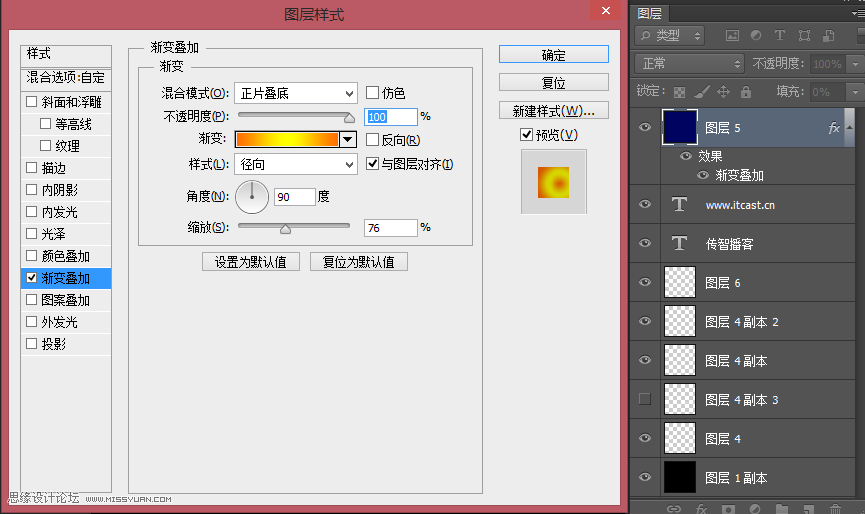
Task: Select the 内阴影 style entry label
Action: coord(60,190)
